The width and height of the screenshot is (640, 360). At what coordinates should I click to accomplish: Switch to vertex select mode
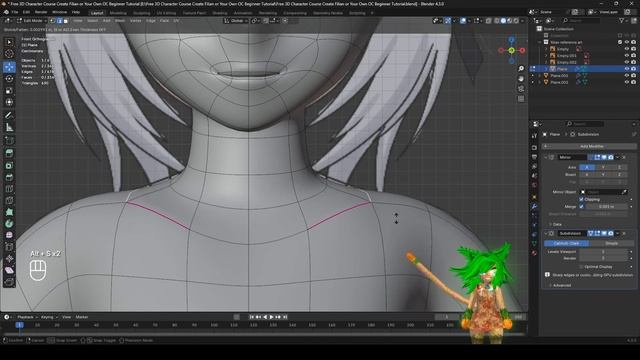52,20
